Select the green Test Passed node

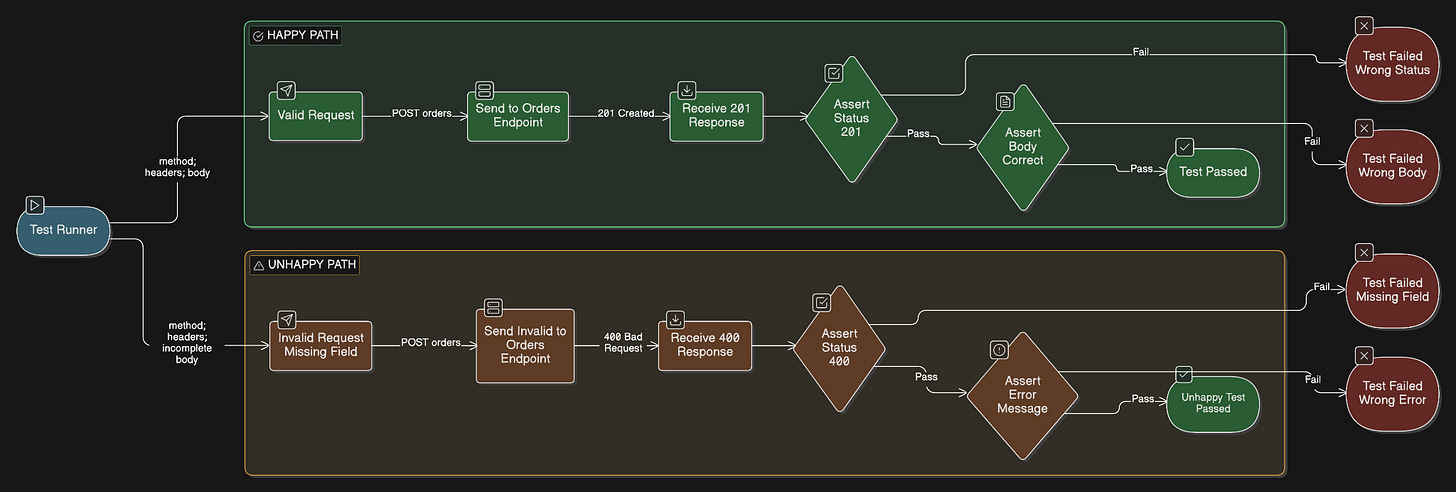pos(1213,171)
